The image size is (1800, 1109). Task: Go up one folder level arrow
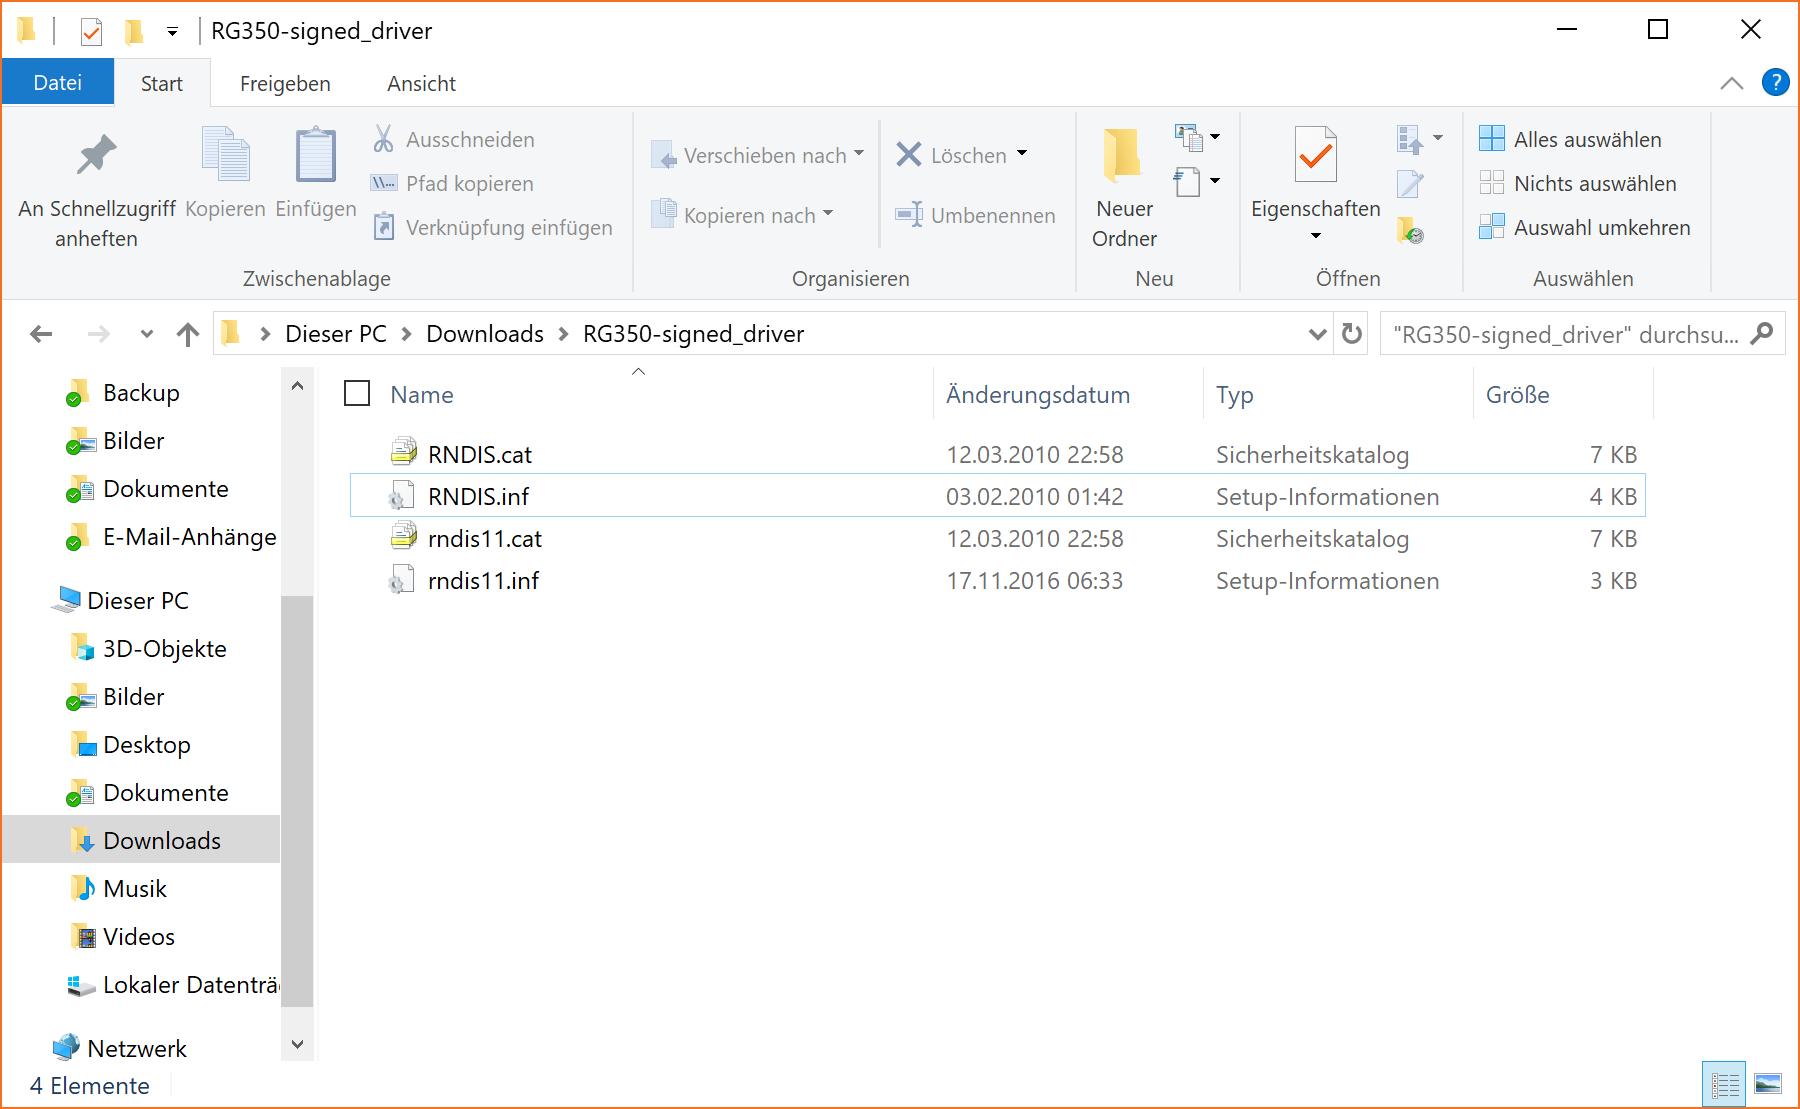click(x=188, y=334)
